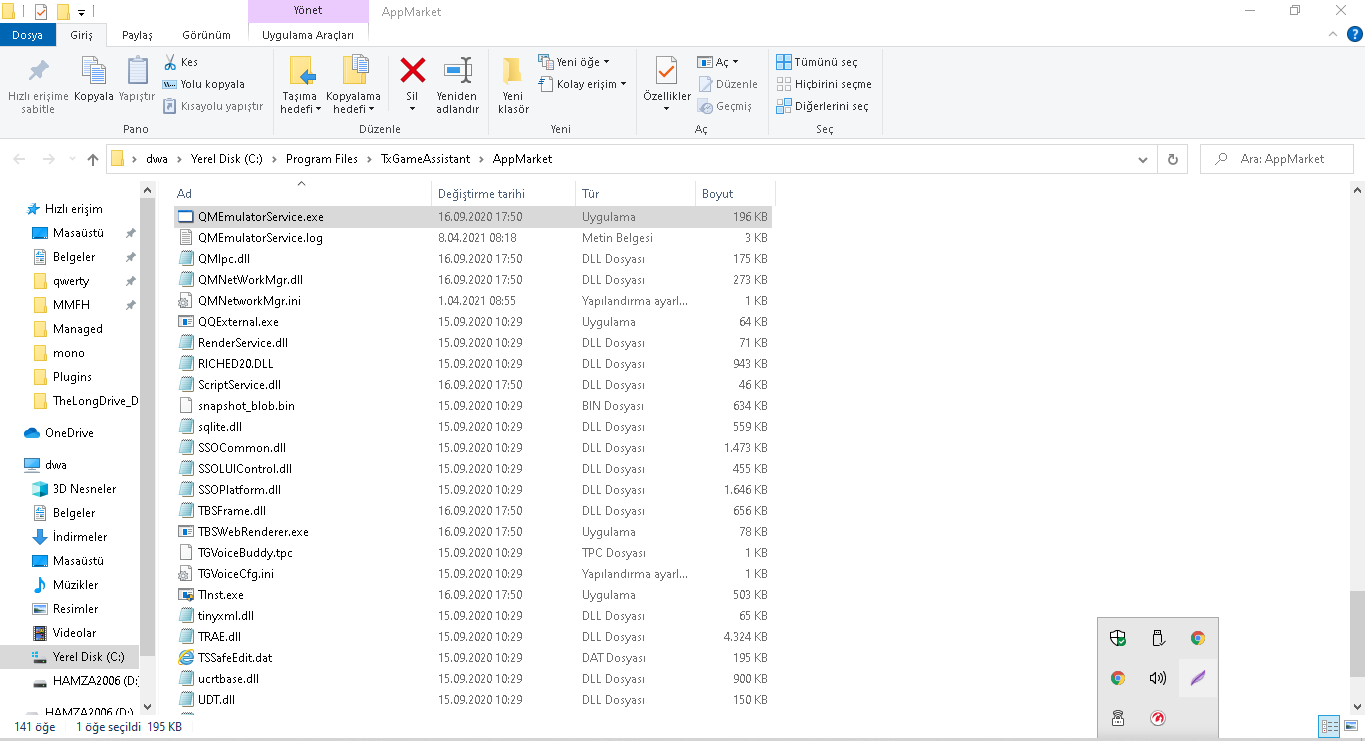The width and height of the screenshot is (1365, 741).
Task: Open the purple feather app in the tray
Action: [x=1198, y=678]
